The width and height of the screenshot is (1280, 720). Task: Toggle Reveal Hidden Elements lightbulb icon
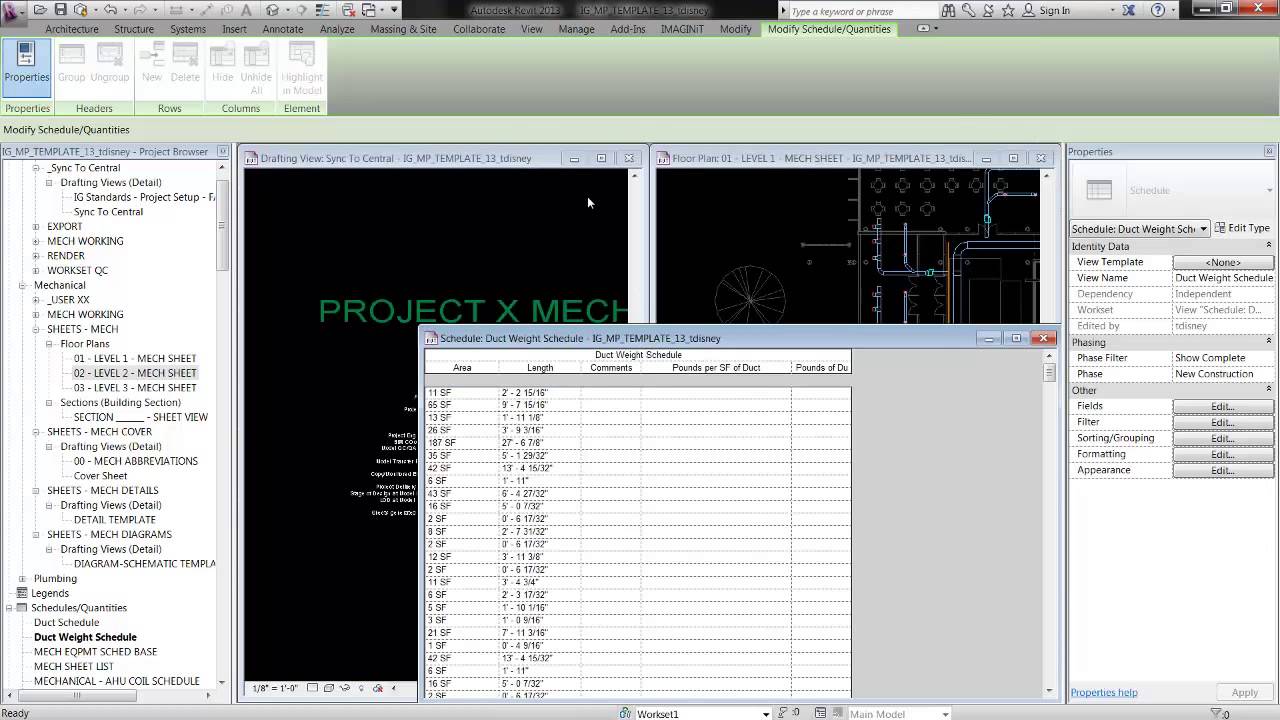click(361, 688)
